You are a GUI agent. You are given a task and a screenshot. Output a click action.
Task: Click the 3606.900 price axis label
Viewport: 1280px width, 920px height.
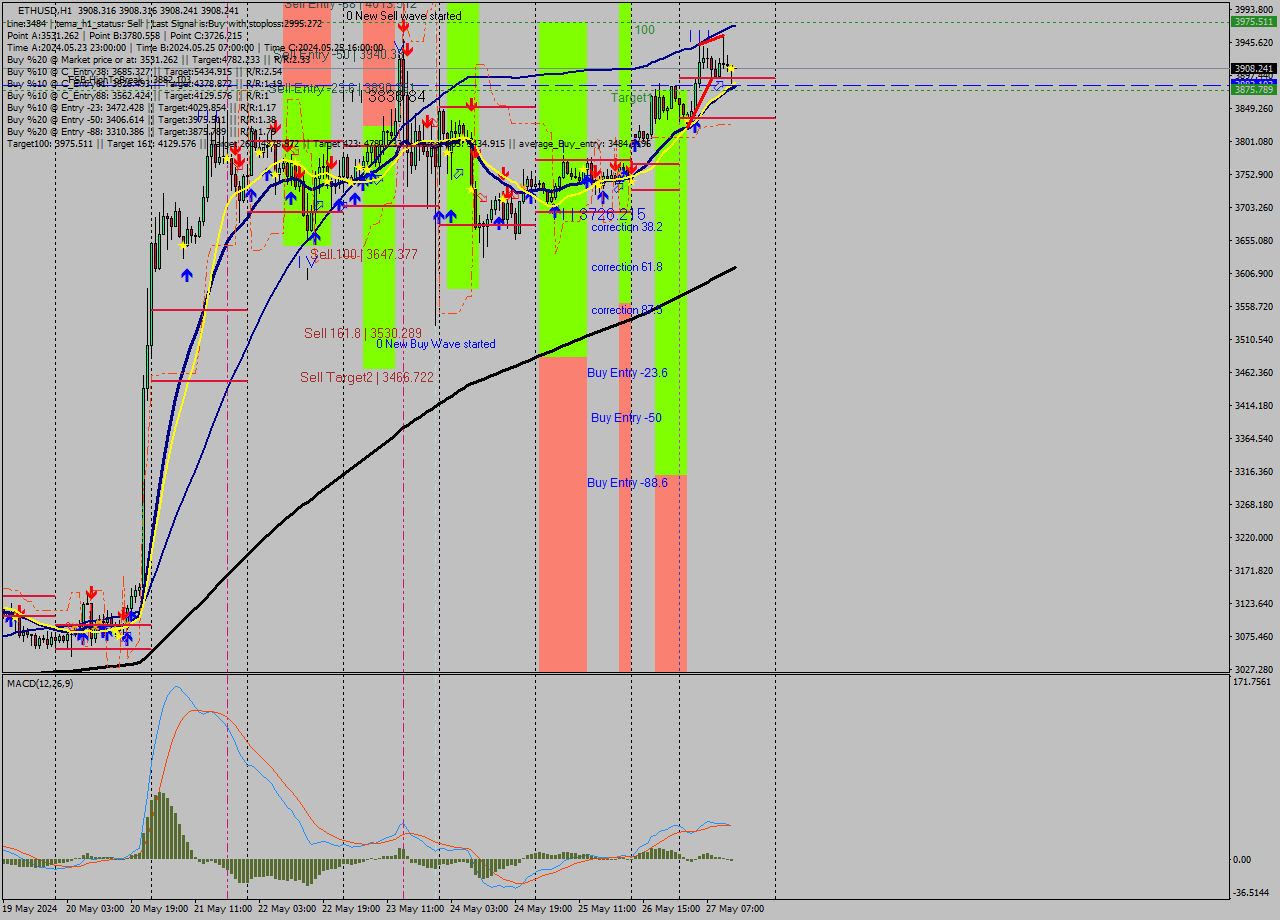point(1253,274)
